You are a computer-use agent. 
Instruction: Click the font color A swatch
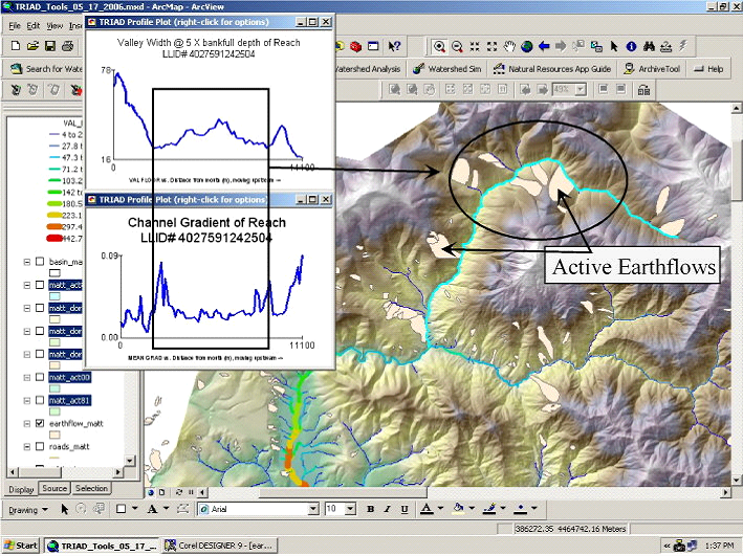pos(426,509)
